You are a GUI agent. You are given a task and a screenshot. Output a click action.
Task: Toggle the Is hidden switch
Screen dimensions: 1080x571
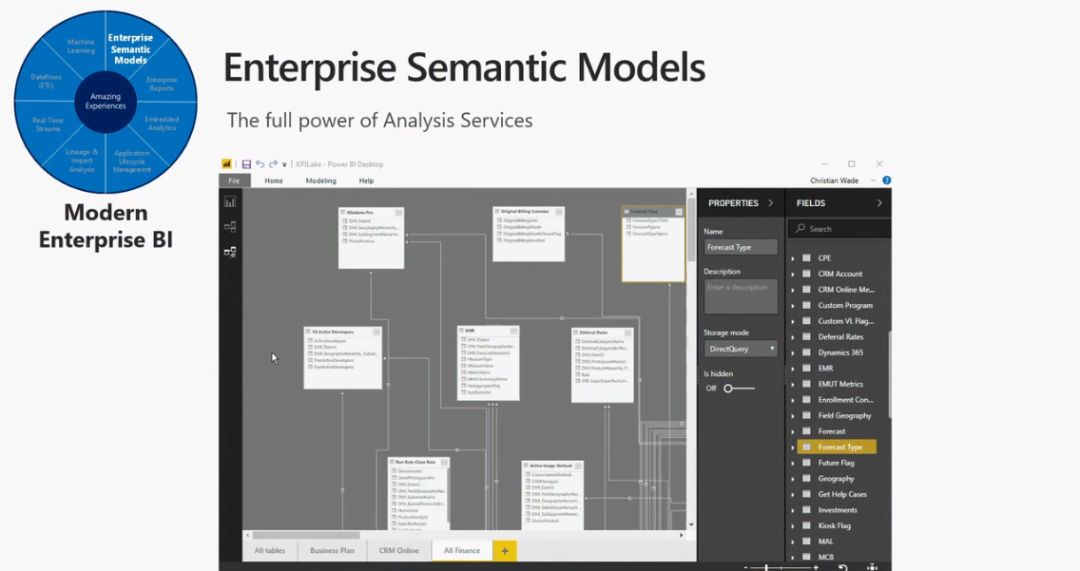(x=737, y=388)
